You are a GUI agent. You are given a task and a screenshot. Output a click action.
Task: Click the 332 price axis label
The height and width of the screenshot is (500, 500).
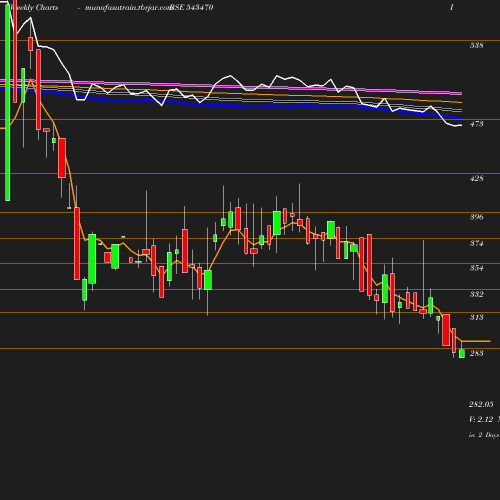476,294
